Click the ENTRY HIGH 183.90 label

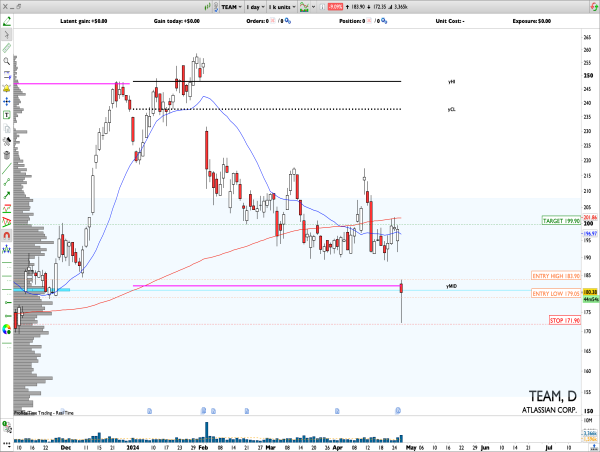click(x=556, y=276)
